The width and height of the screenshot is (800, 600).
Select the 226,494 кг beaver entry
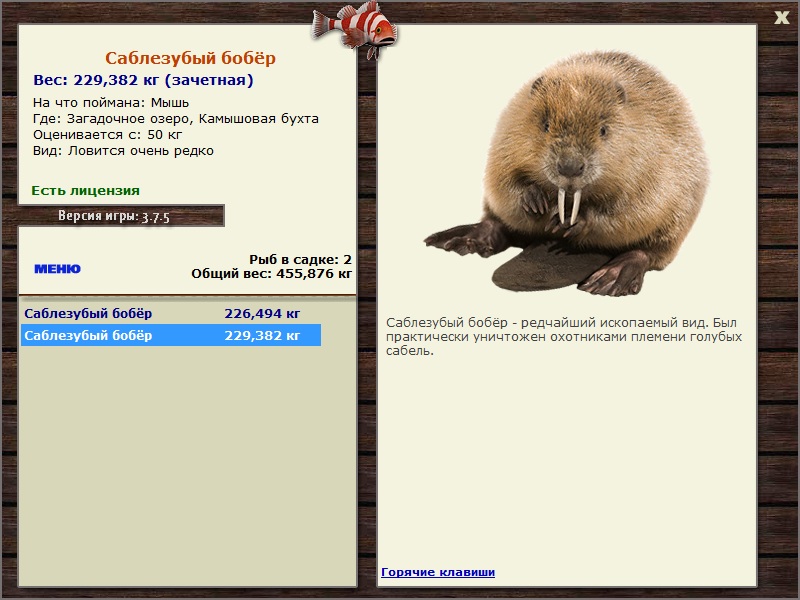tap(171, 313)
